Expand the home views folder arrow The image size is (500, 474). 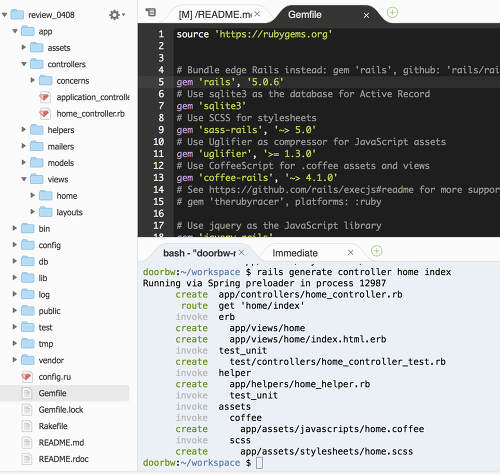33,195
